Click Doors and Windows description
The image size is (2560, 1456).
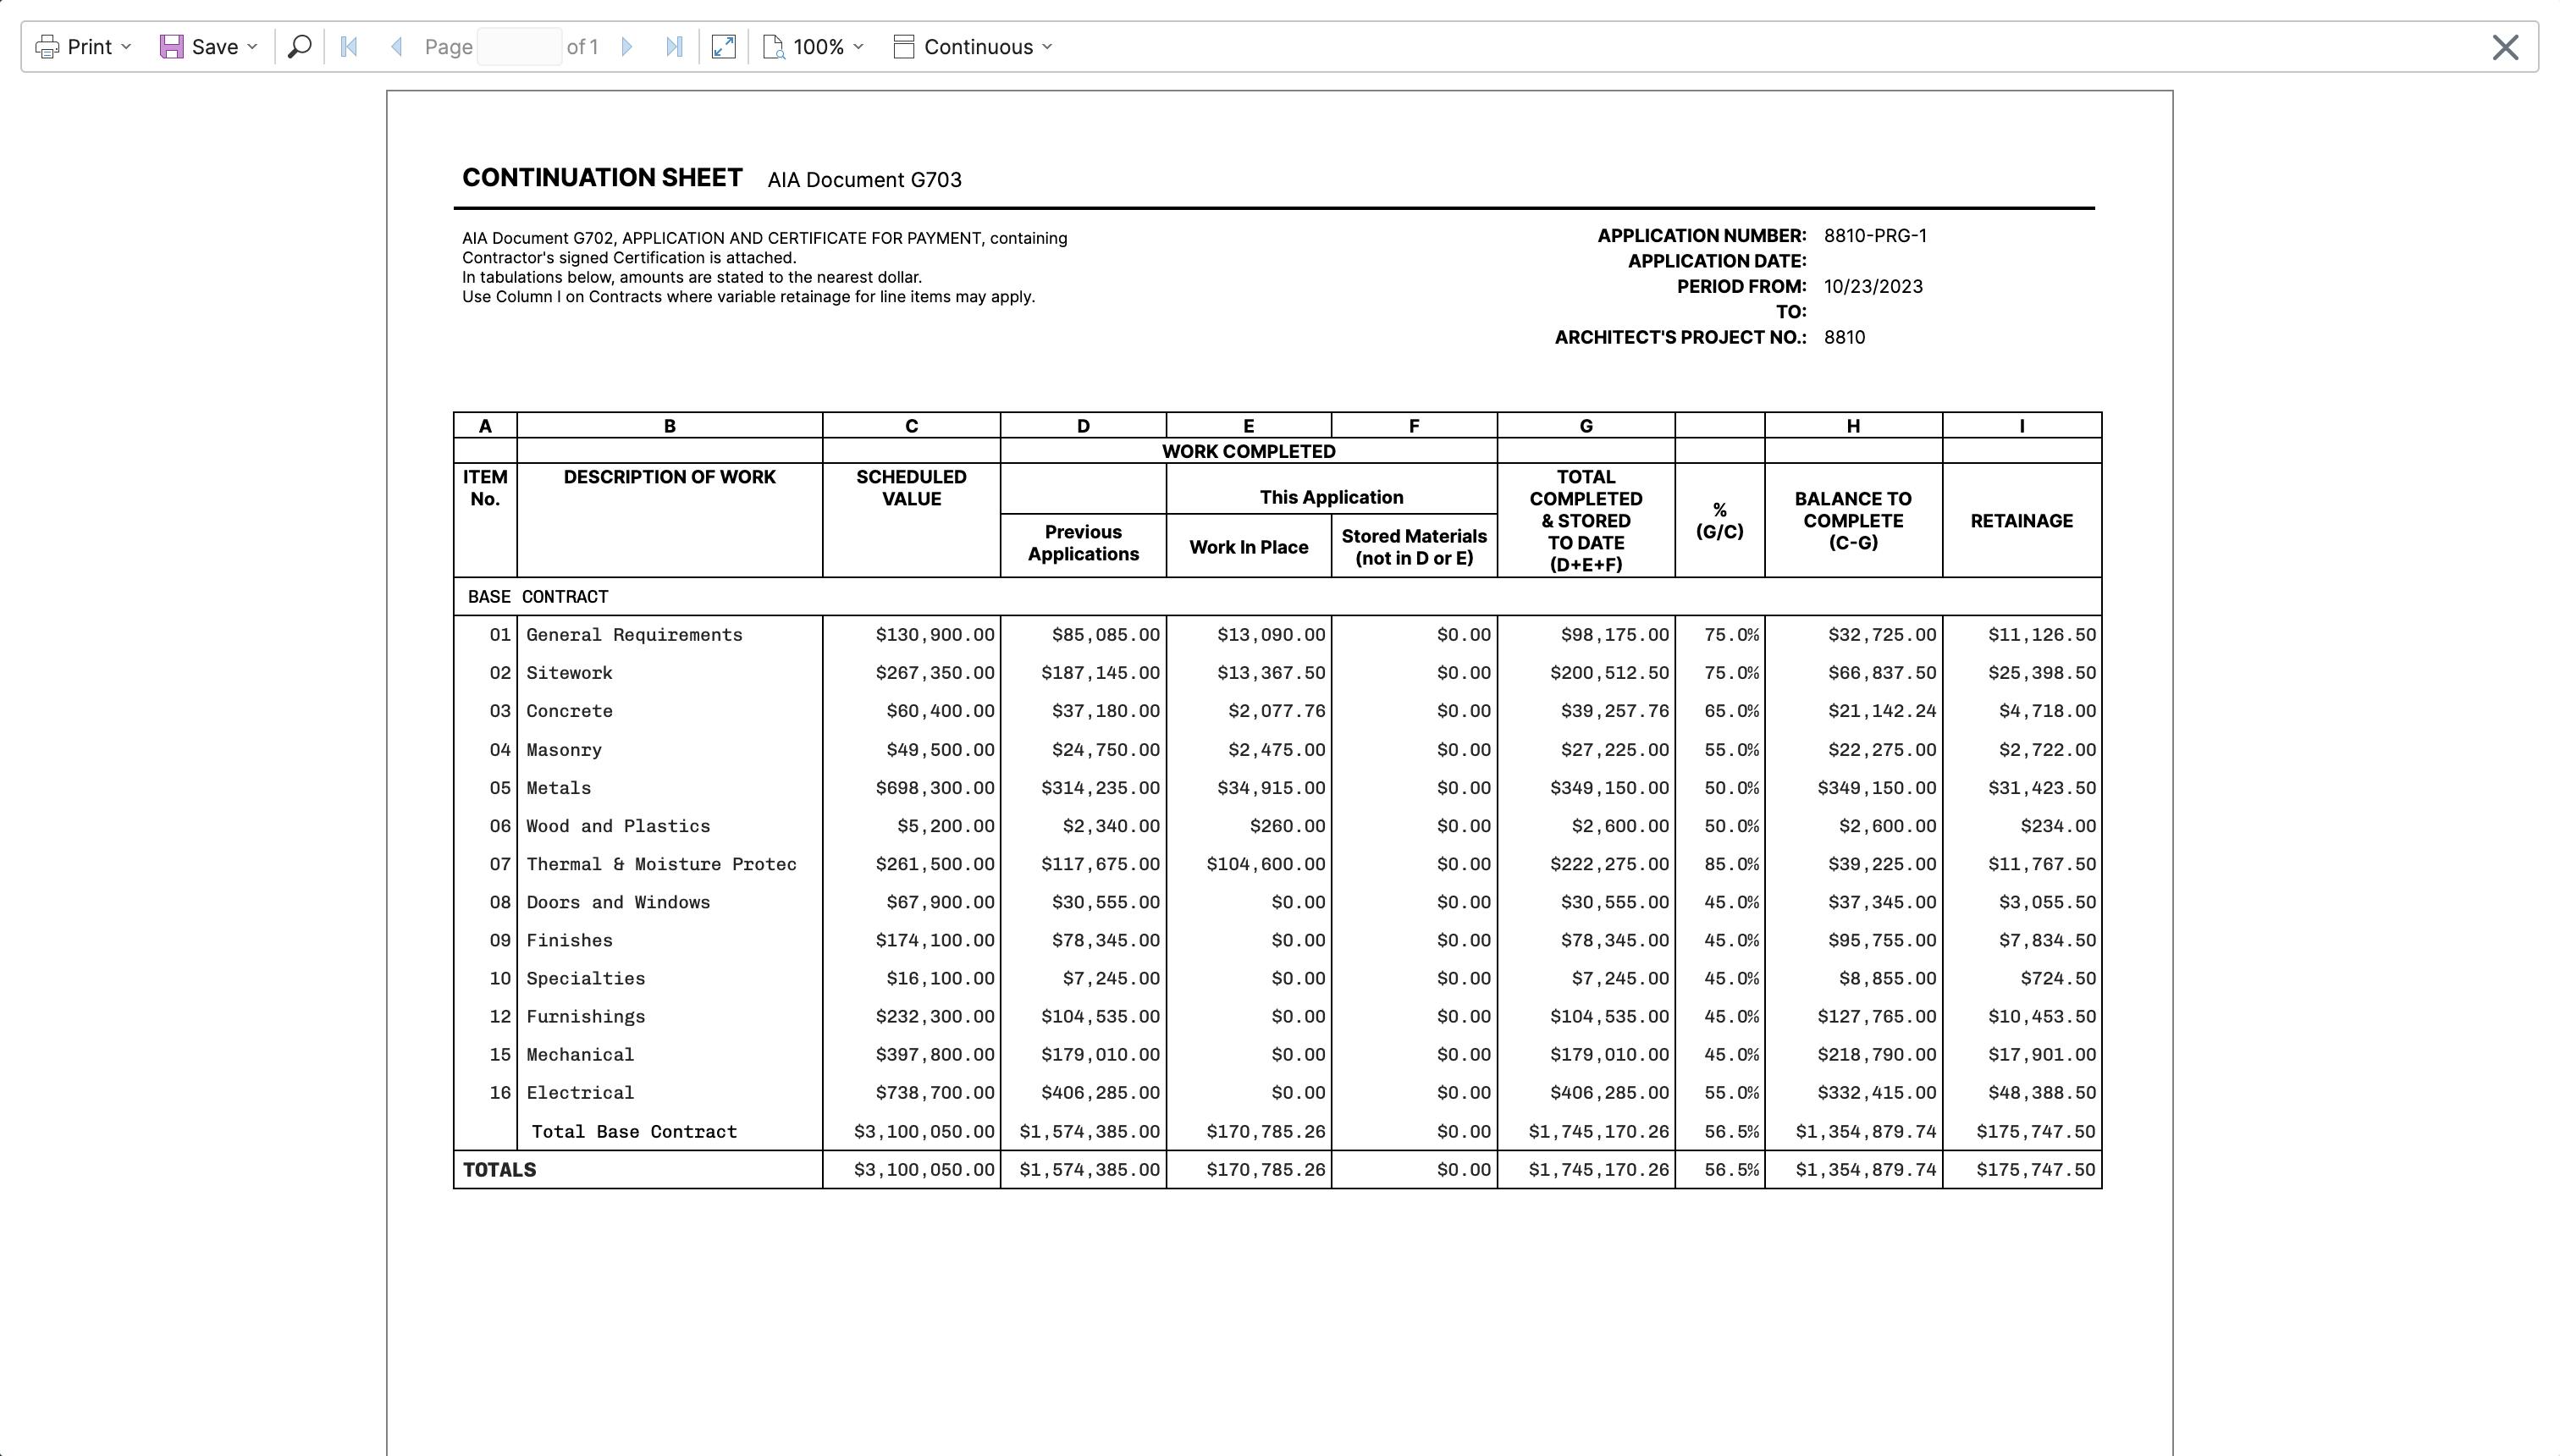coord(618,902)
